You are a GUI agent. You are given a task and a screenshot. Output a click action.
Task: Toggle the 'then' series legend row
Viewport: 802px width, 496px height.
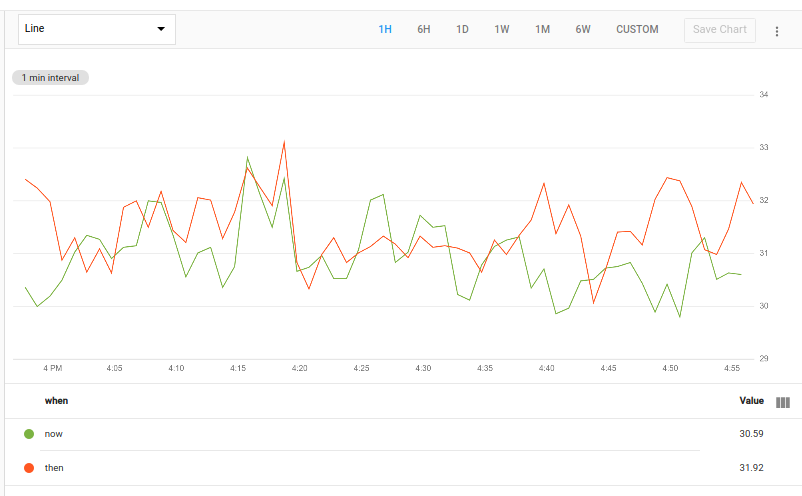[x=54, y=468]
